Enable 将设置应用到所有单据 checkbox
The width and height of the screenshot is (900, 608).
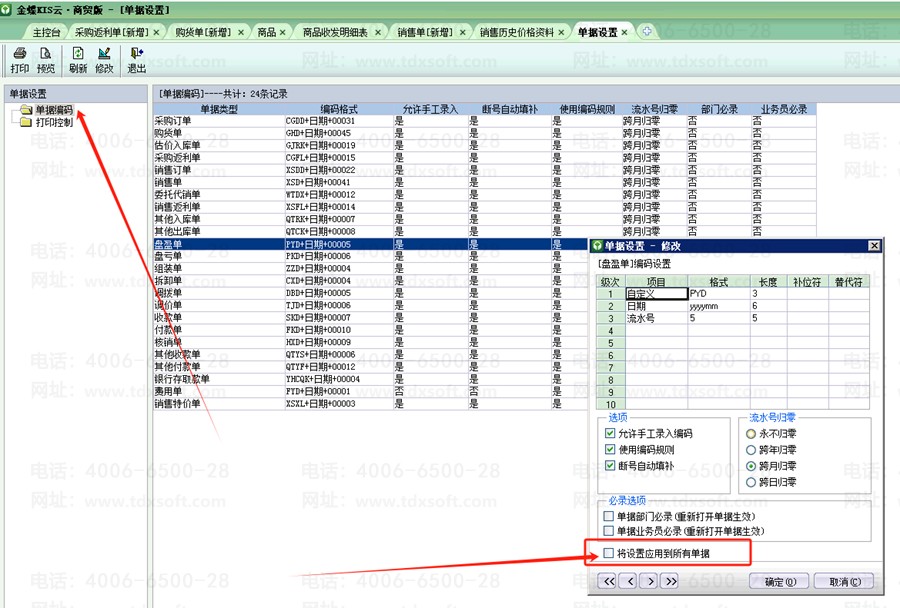[x=609, y=553]
